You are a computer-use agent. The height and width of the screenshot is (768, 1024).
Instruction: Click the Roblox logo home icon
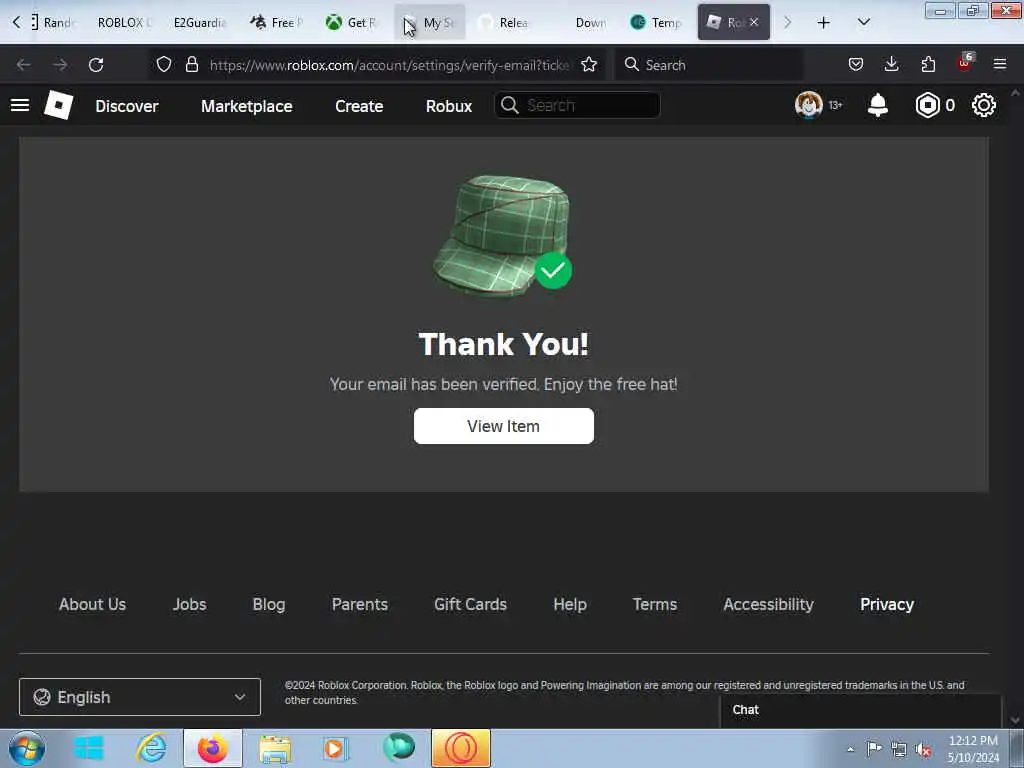(x=58, y=105)
